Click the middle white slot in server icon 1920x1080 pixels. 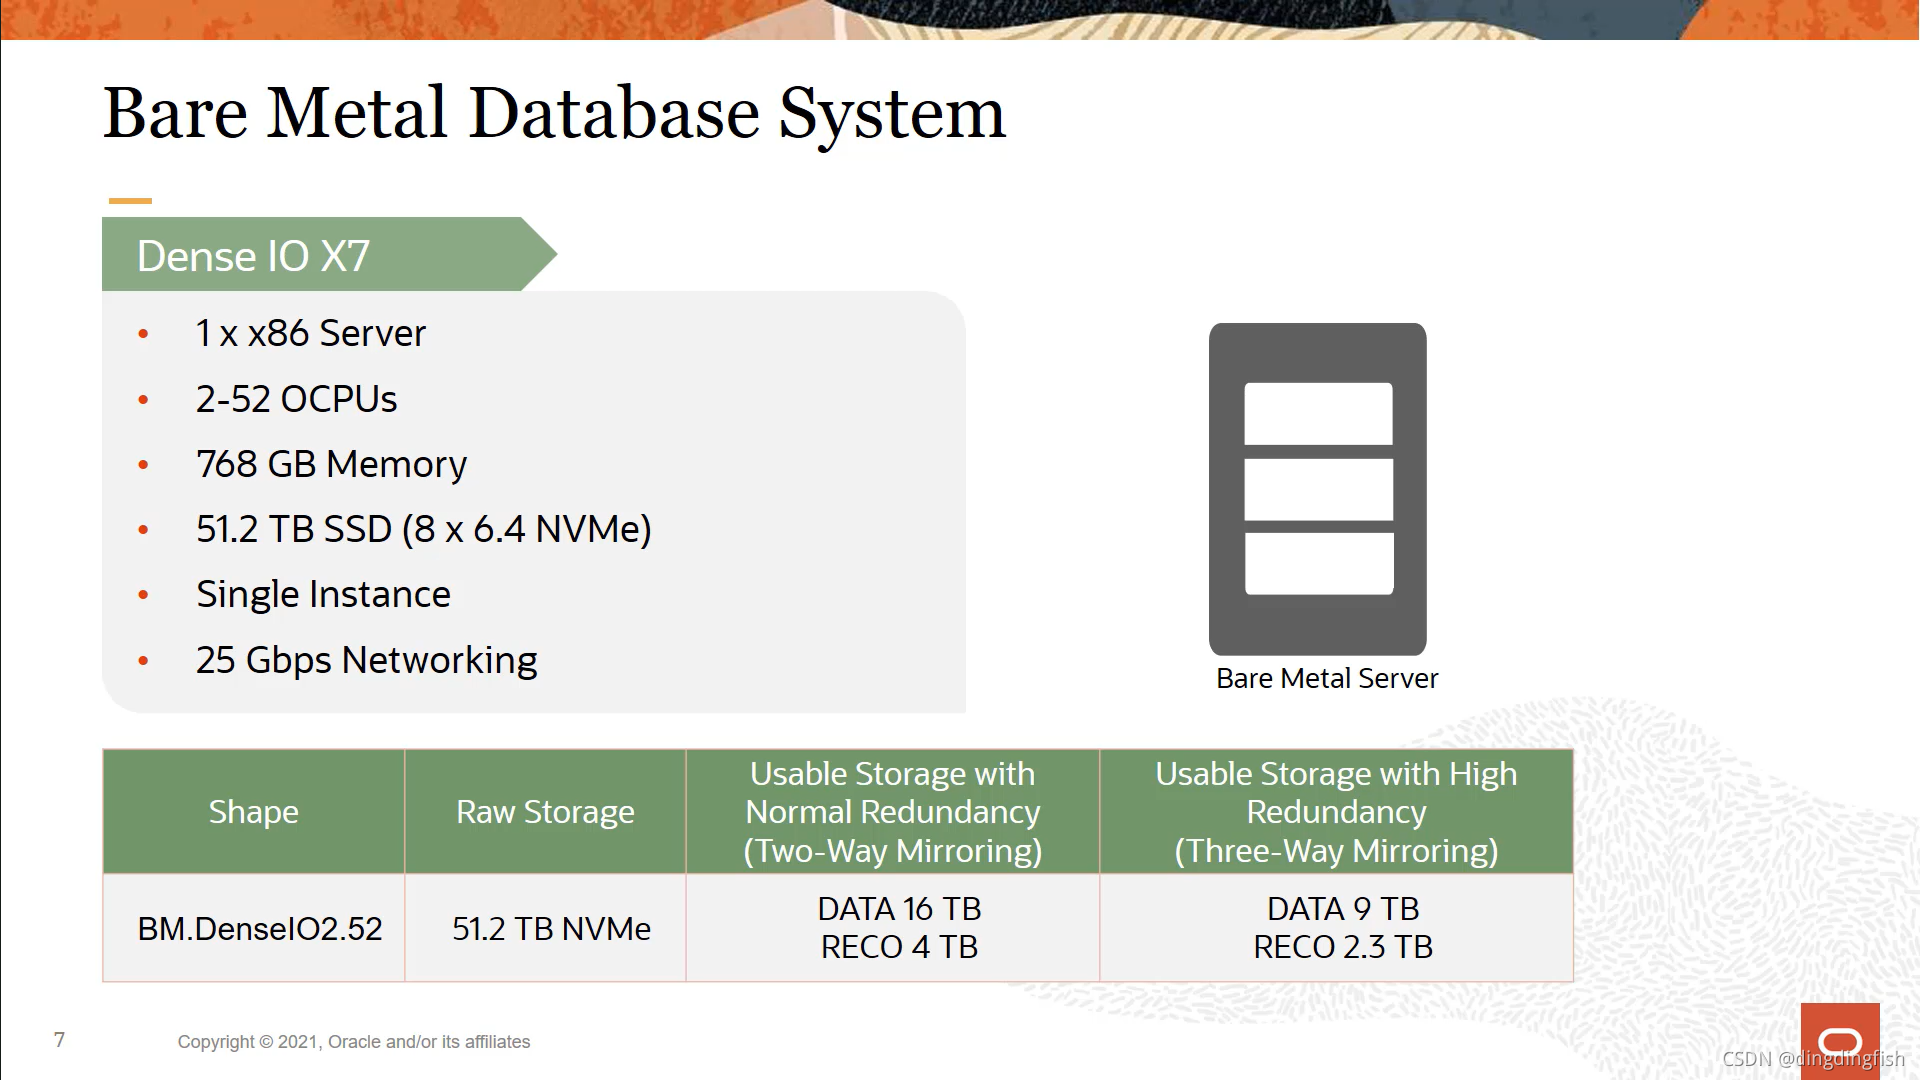tap(1318, 490)
